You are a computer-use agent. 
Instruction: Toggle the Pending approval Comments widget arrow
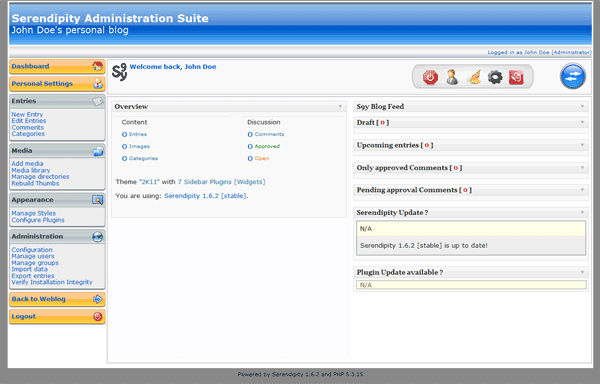(x=582, y=190)
